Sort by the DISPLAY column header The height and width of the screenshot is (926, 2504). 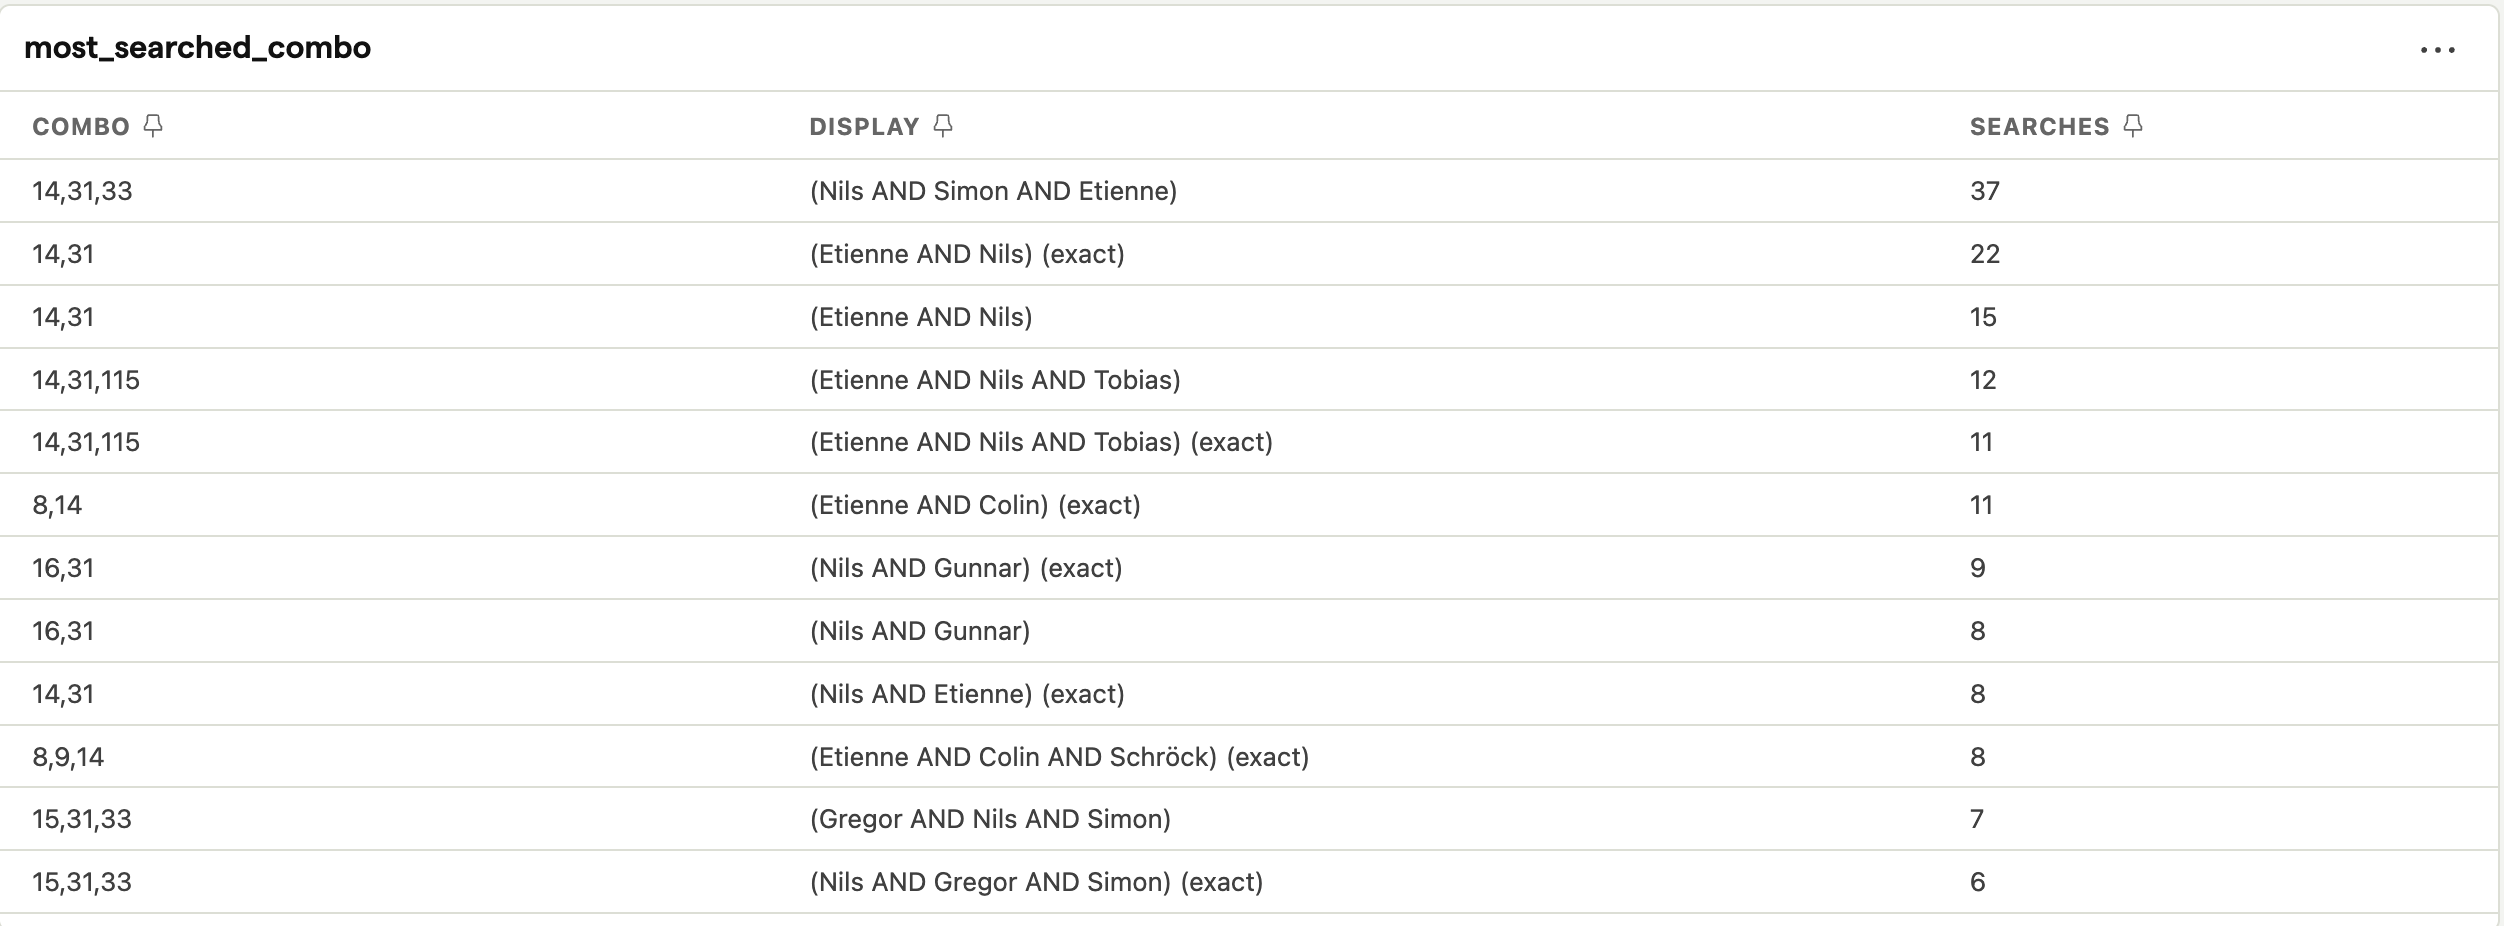click(x=864, y=127)
